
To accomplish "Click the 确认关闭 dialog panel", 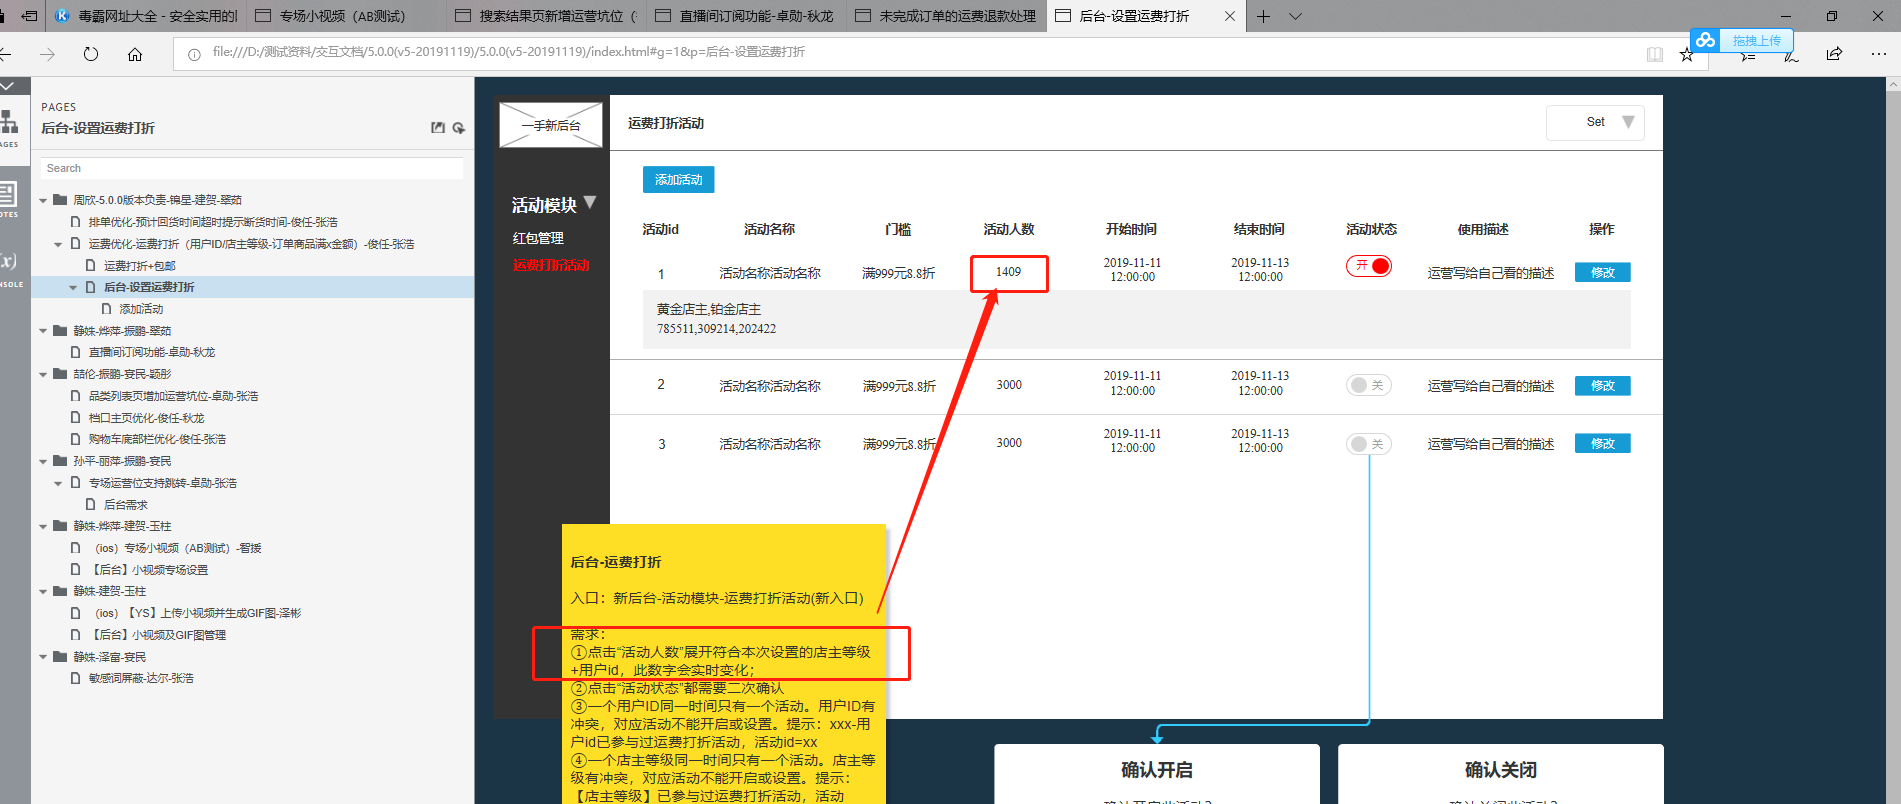I will 1501,774.
